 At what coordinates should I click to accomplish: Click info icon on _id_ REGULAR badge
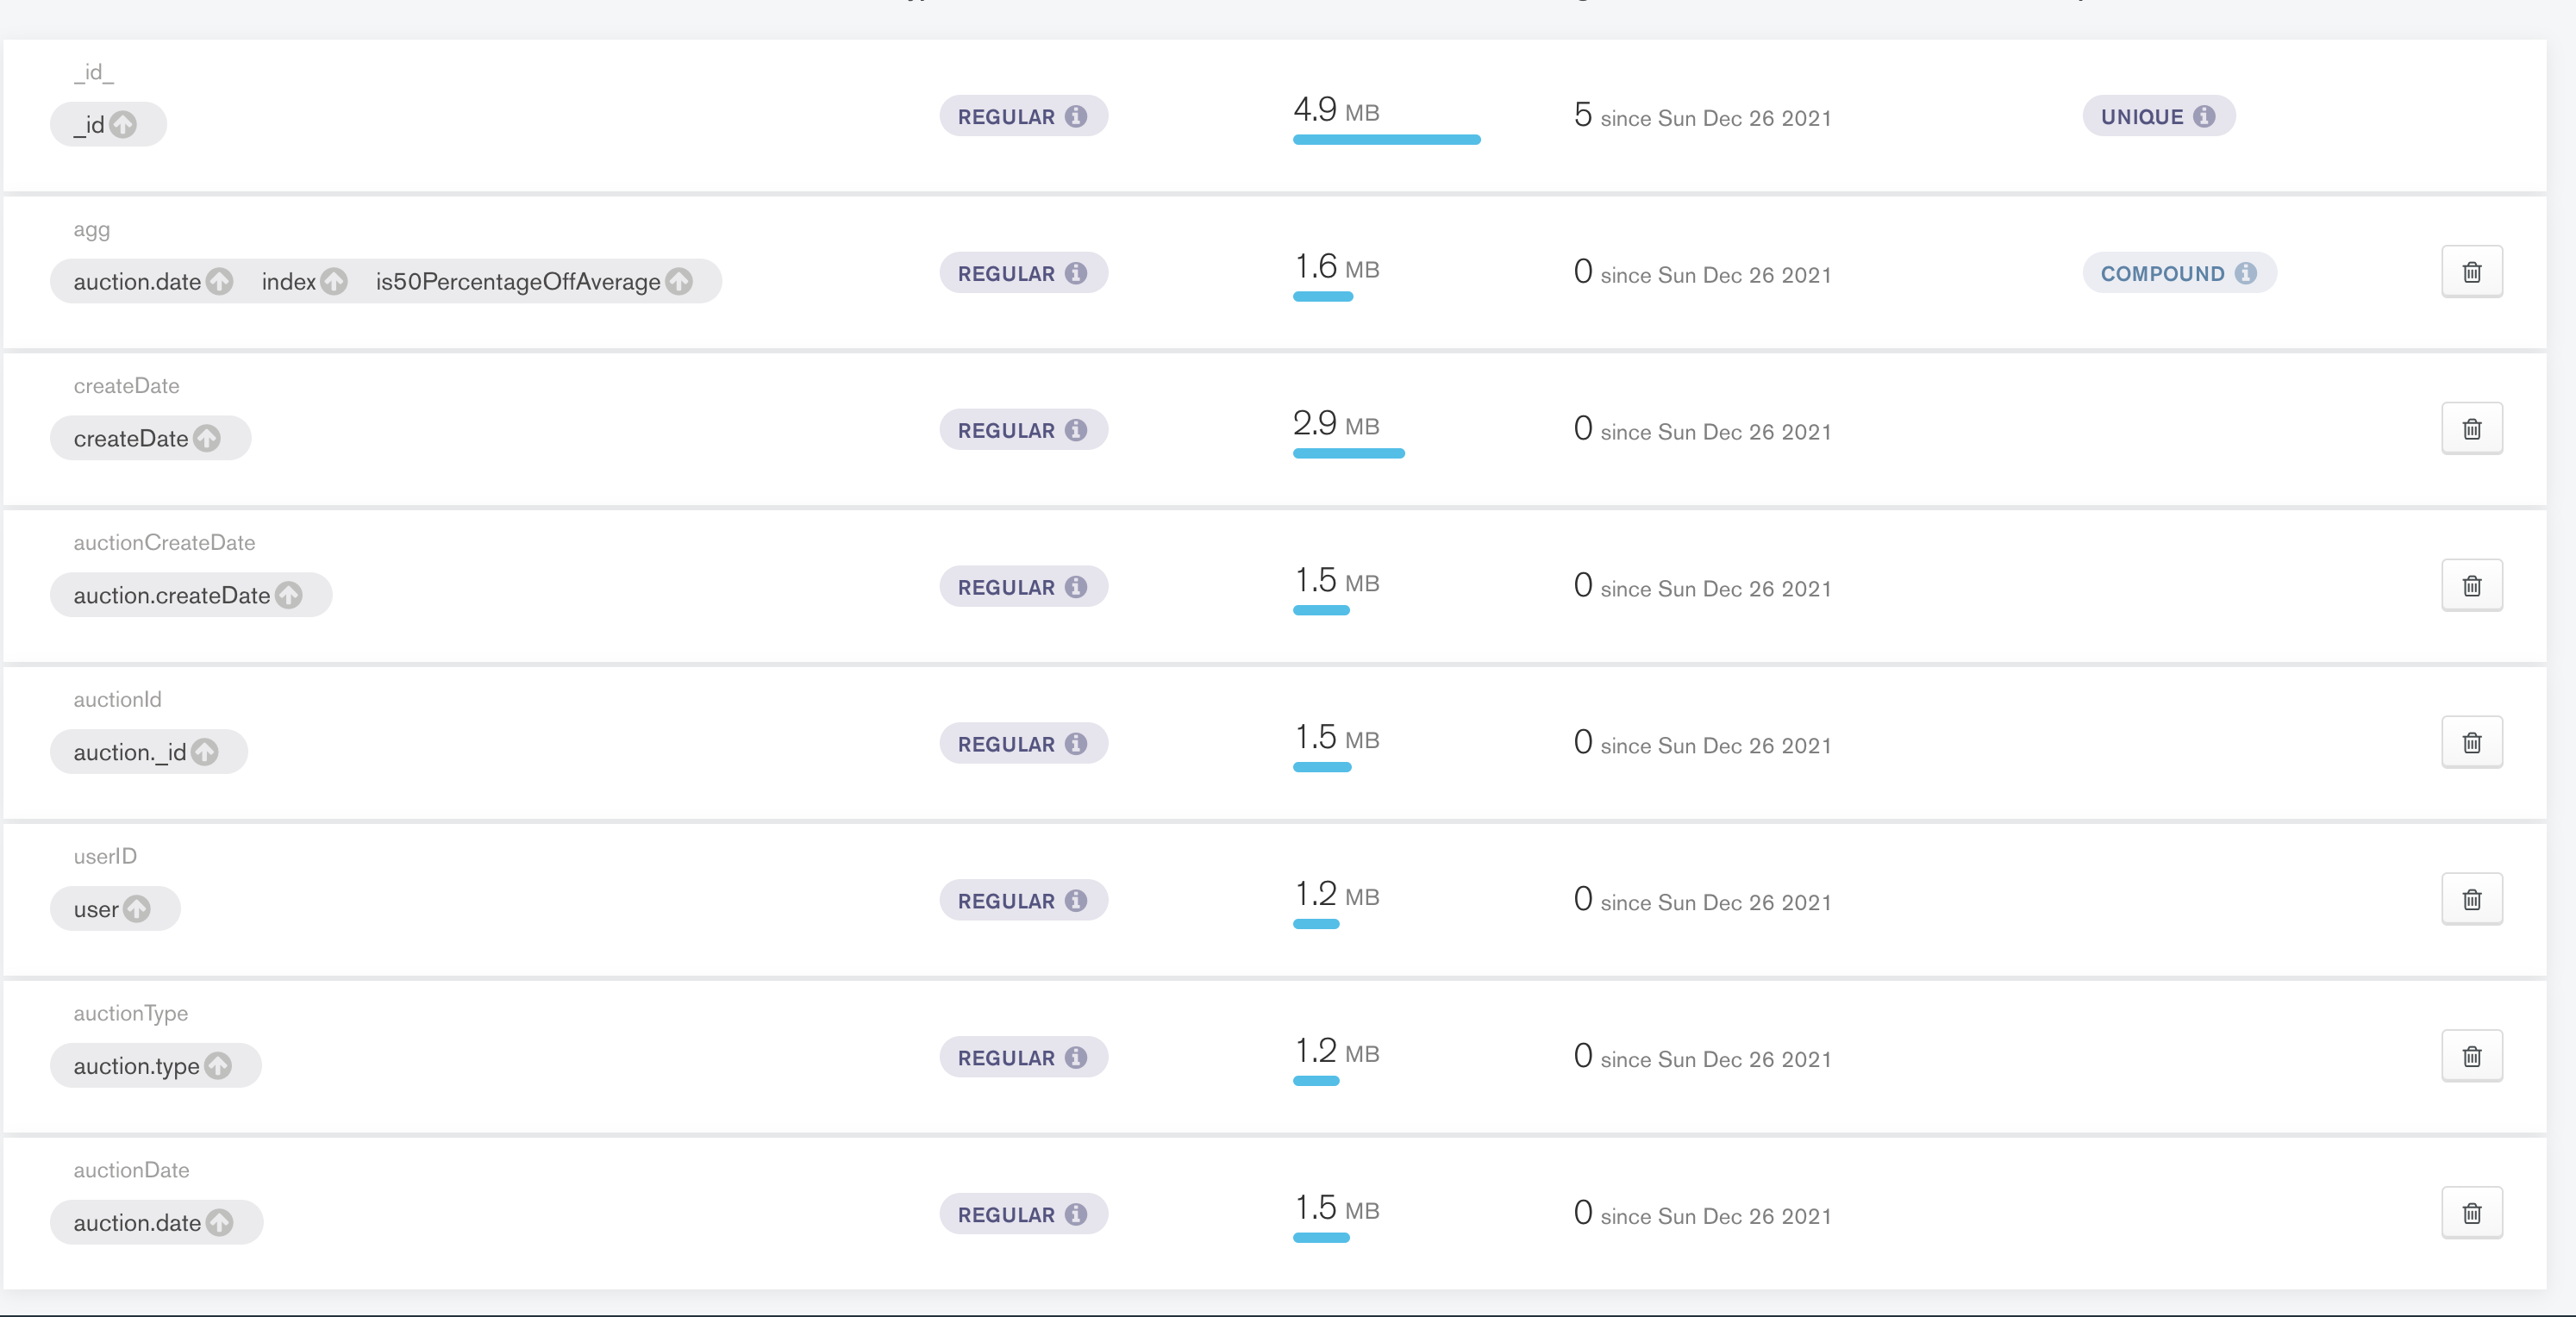1076,116
